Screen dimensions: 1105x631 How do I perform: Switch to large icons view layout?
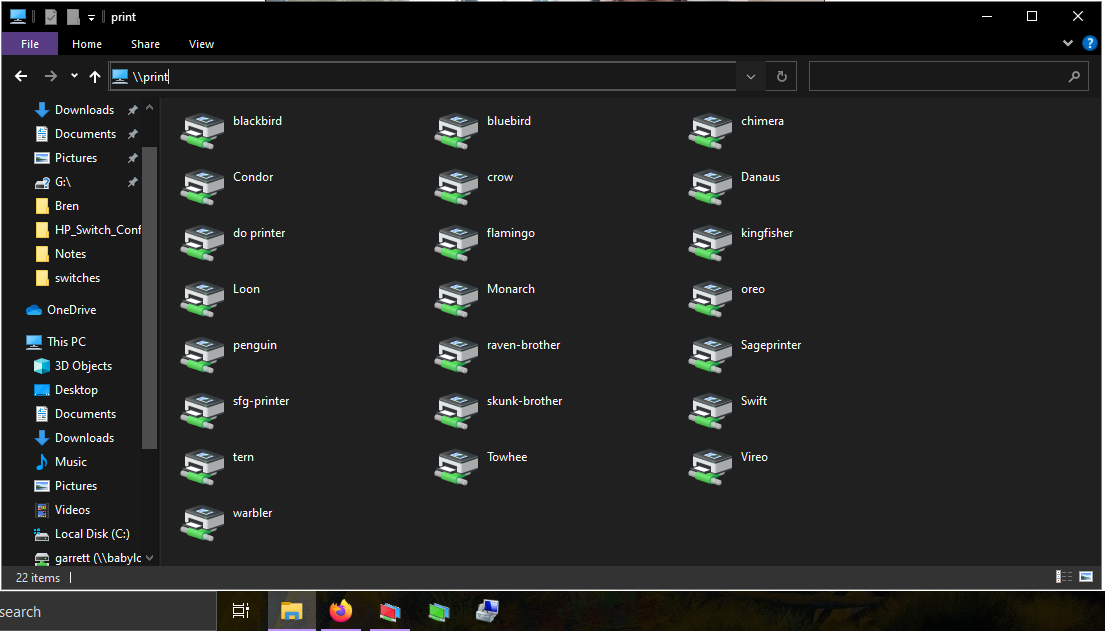1086,577
